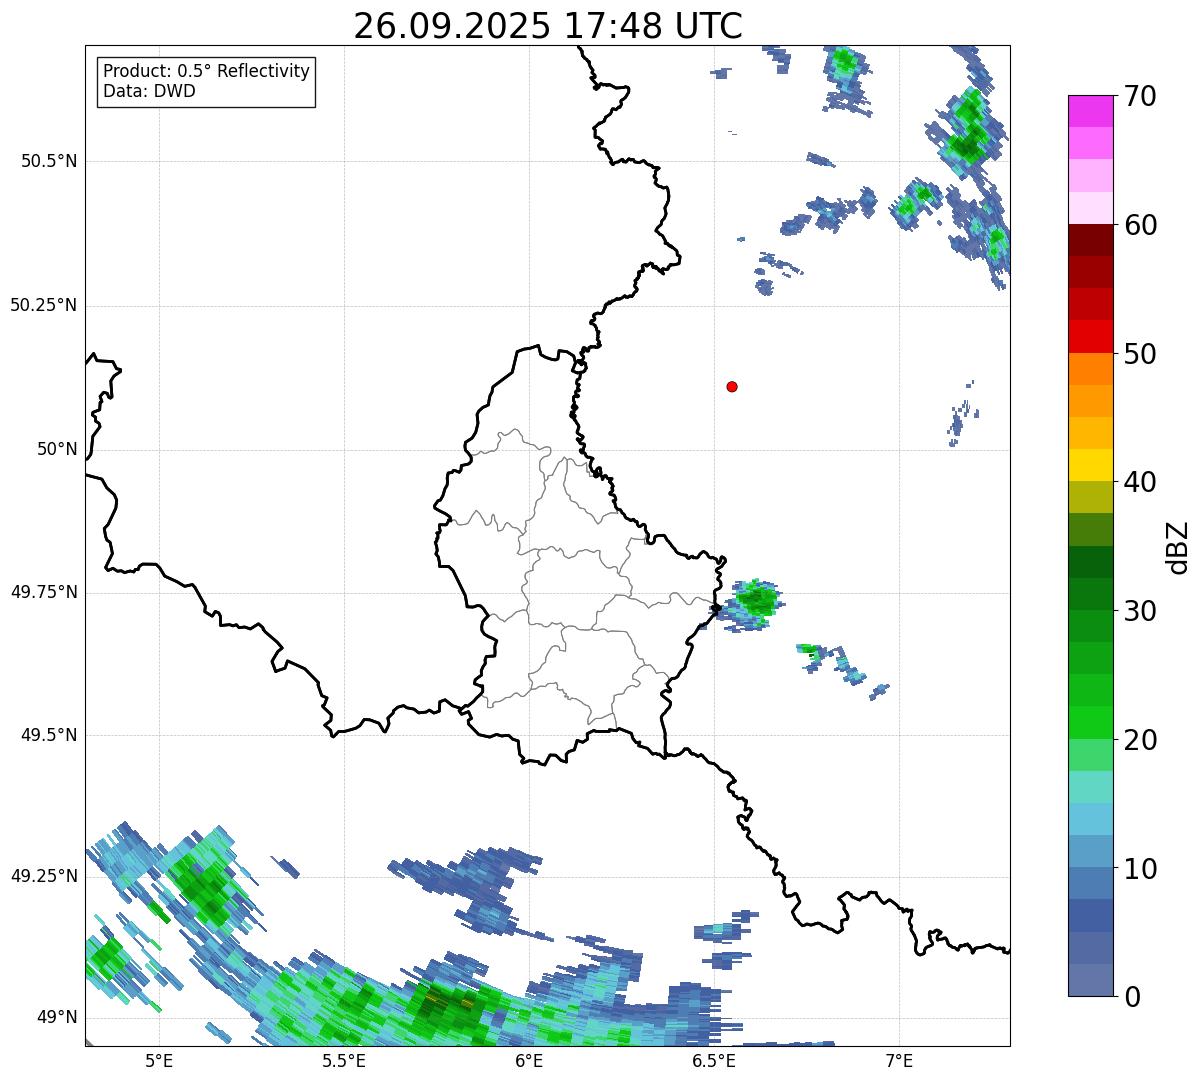Click the 20 tick on colorbar
Viewport: 1202px width, 1081px height.
1140,740
